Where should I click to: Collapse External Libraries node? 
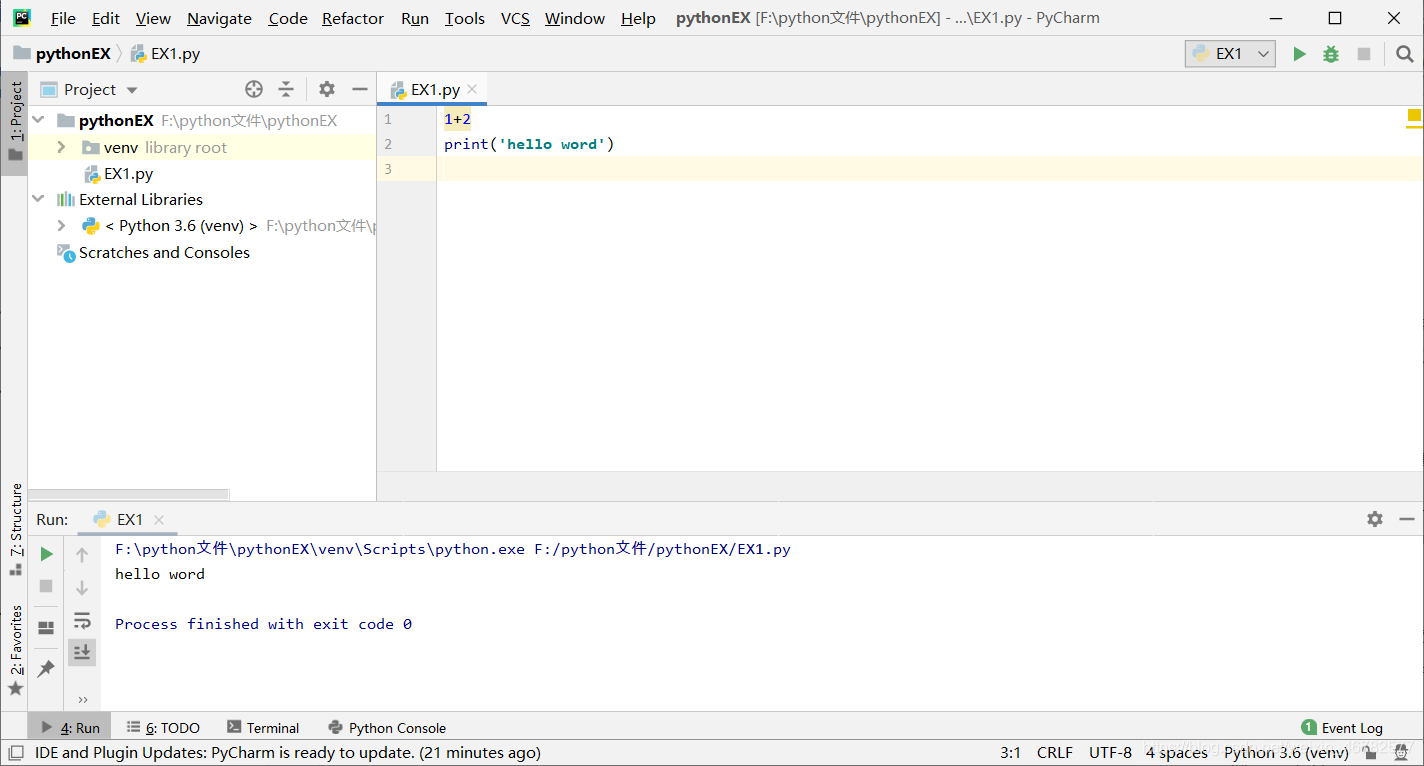click(x=38, y=199)
